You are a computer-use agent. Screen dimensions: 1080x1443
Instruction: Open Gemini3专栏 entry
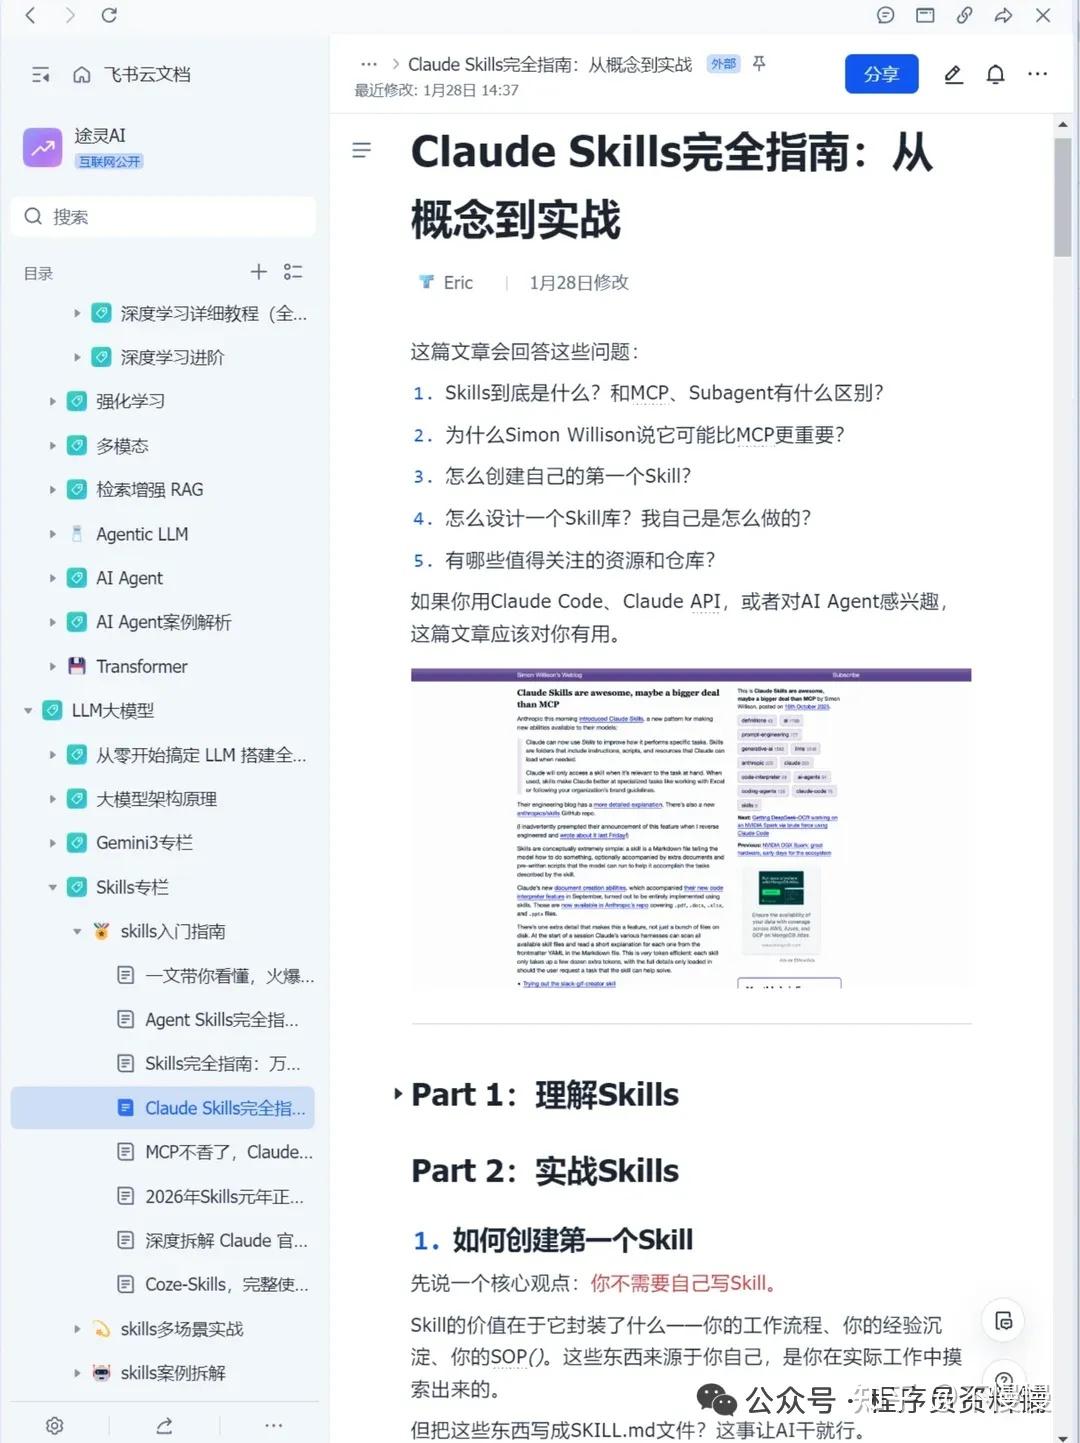pyautogui.click(x=144, y=843)
